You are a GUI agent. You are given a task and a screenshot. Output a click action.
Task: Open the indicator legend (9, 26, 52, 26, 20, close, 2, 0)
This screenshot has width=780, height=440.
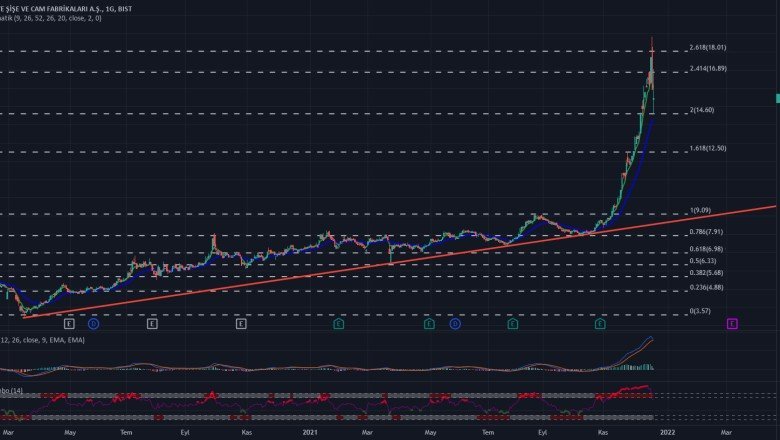click(51, 18)
